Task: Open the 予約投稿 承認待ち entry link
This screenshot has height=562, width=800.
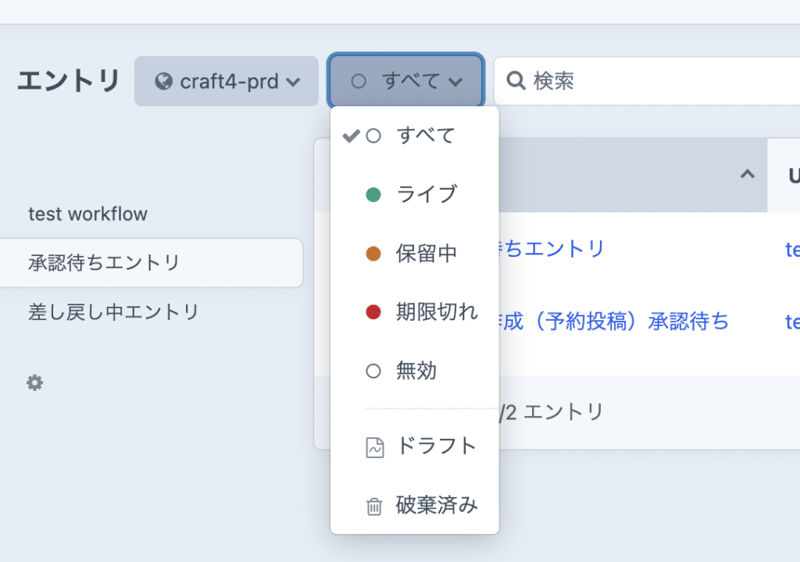Action: tap(614, 321)
